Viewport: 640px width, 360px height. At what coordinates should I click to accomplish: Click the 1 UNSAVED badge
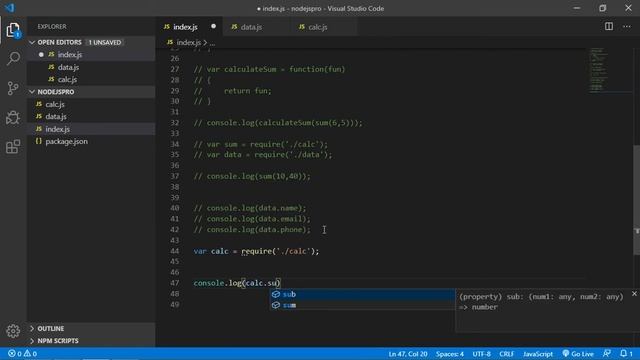(x=105, y=42)
